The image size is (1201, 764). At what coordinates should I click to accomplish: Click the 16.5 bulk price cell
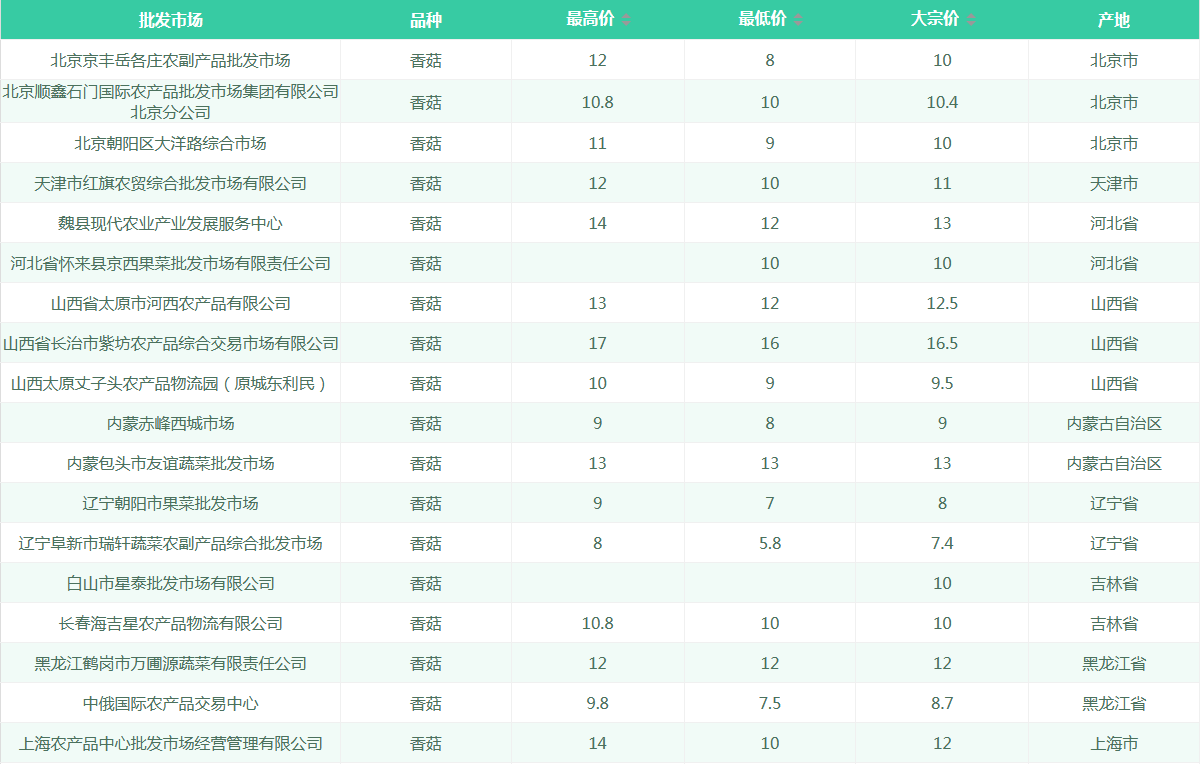coord(942,344)
